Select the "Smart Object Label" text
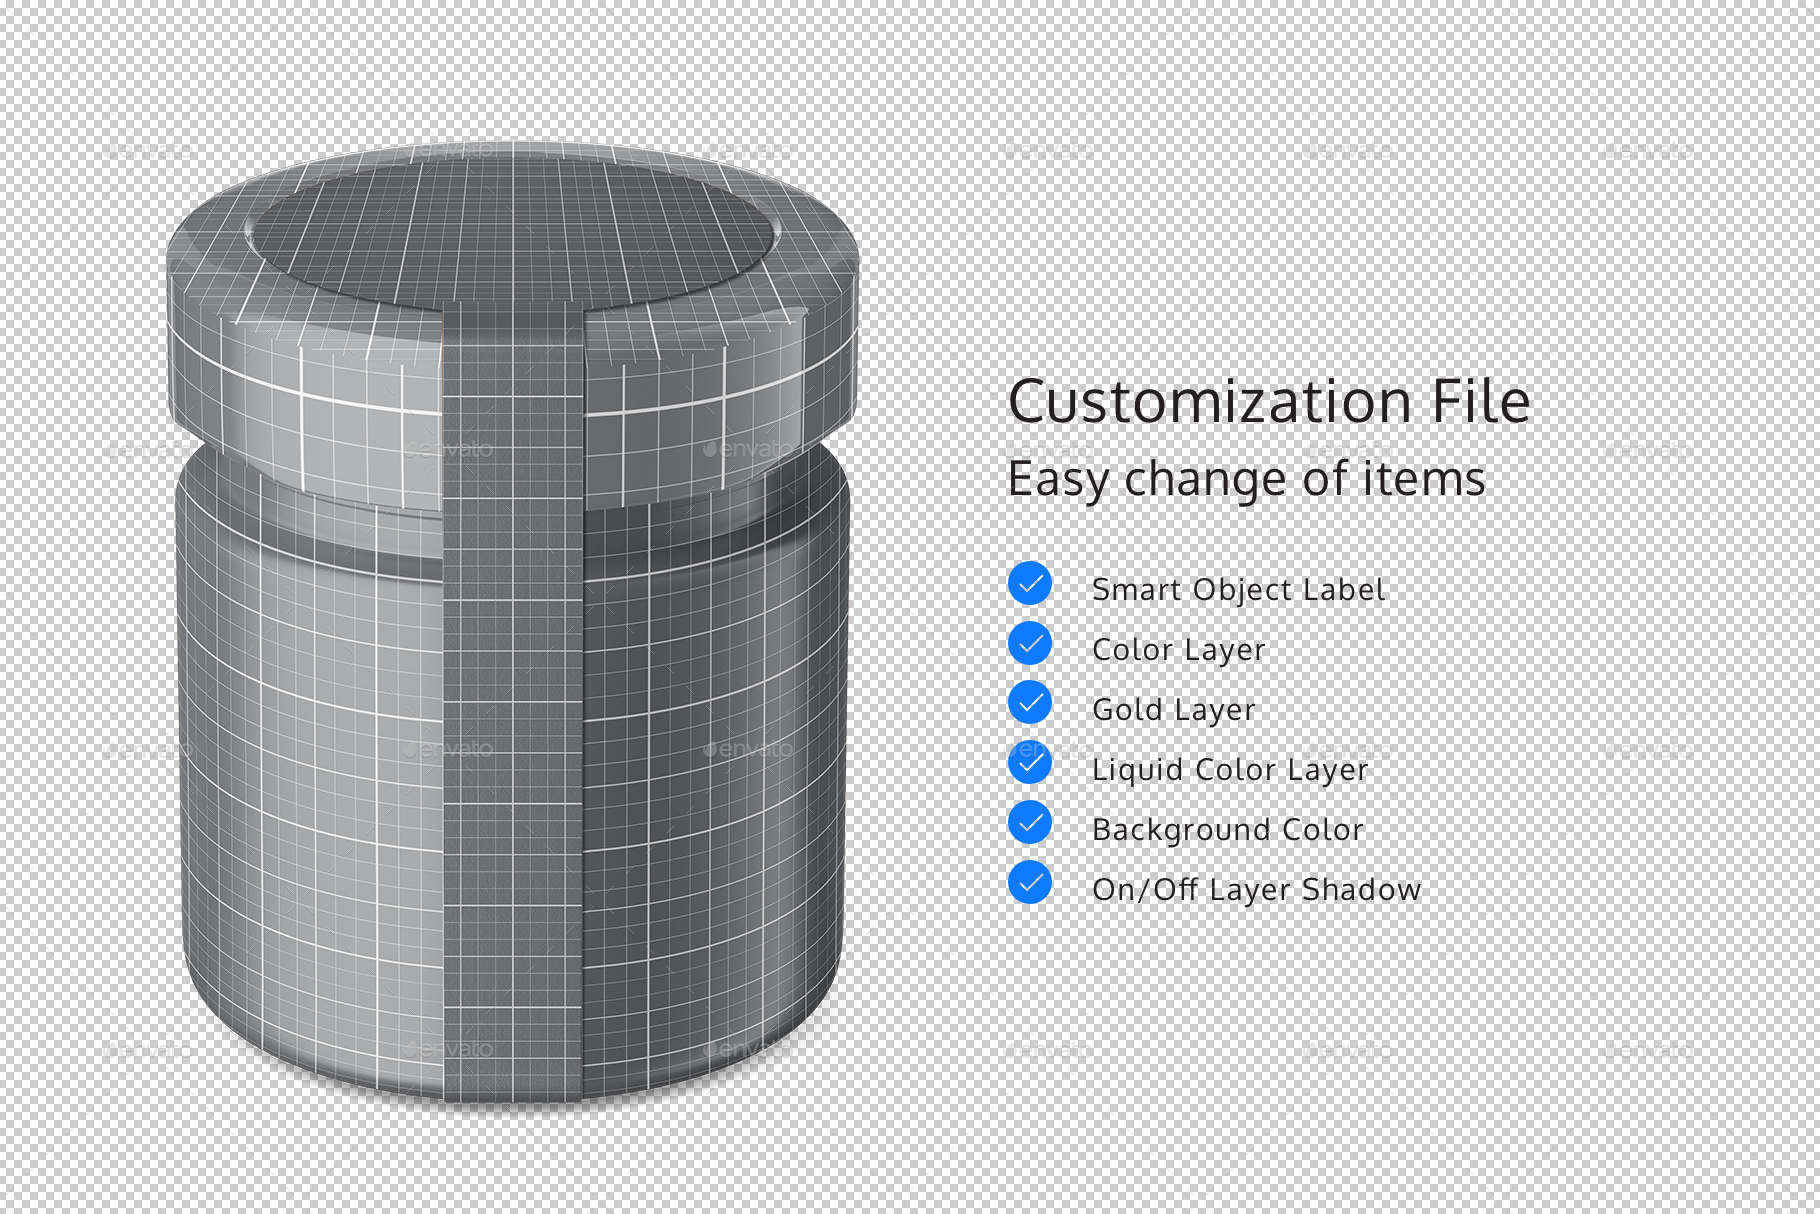The image size is (1820, 1214). (1238, 590)
